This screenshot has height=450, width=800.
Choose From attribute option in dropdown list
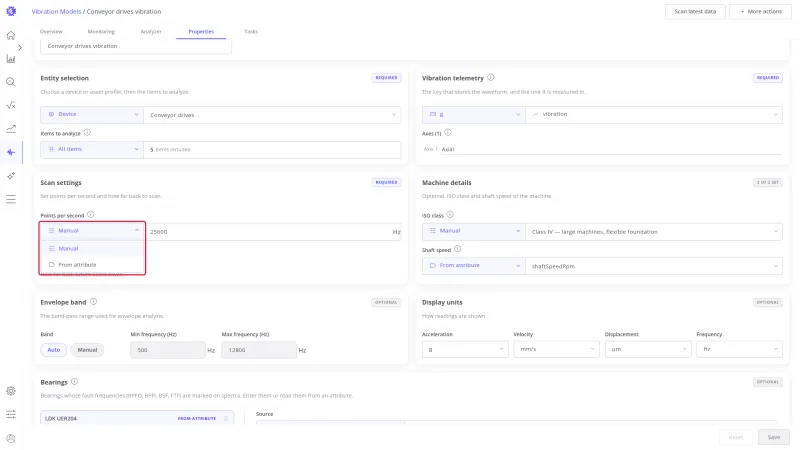(x=92, y=265)
